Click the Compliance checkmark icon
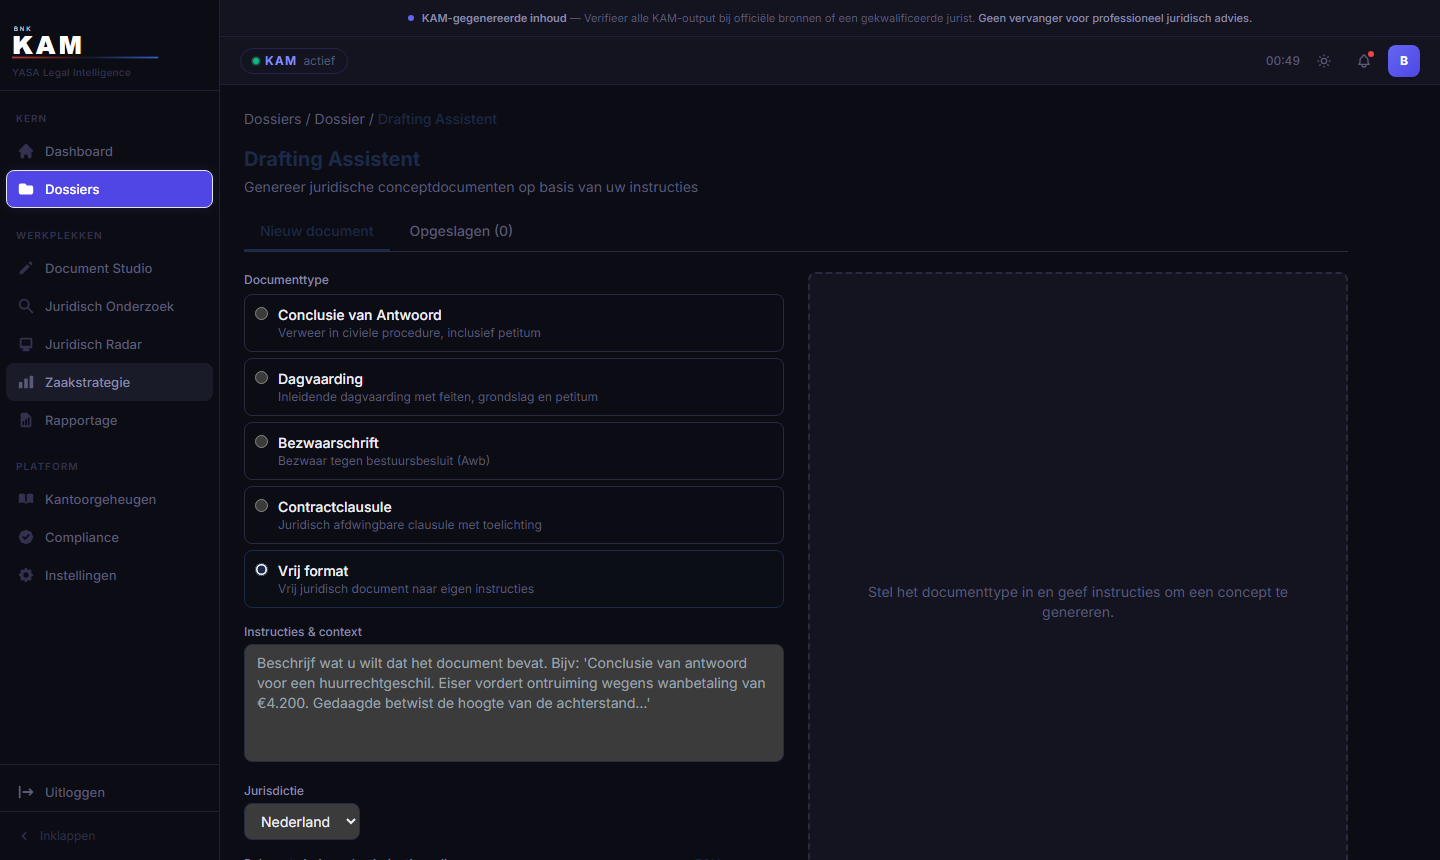1440x860 pixels. coord(26,537)
